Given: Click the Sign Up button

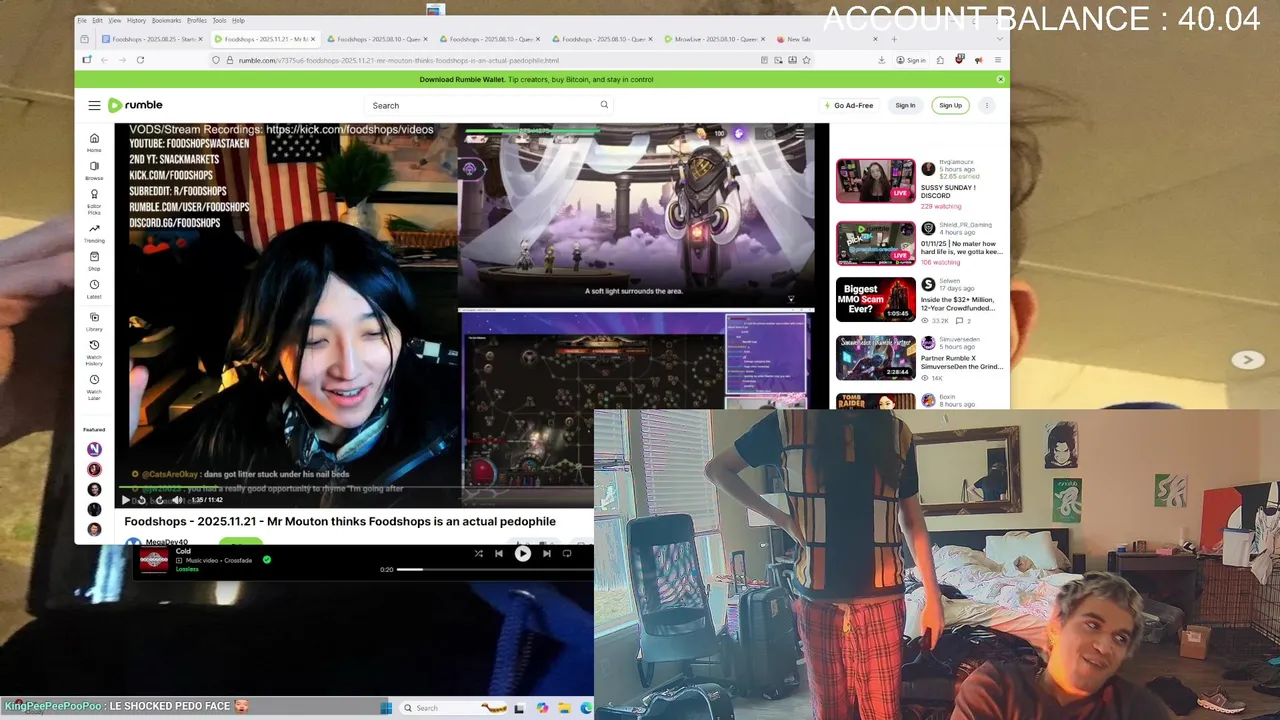Looking at the screenshot, I should 950,105.
